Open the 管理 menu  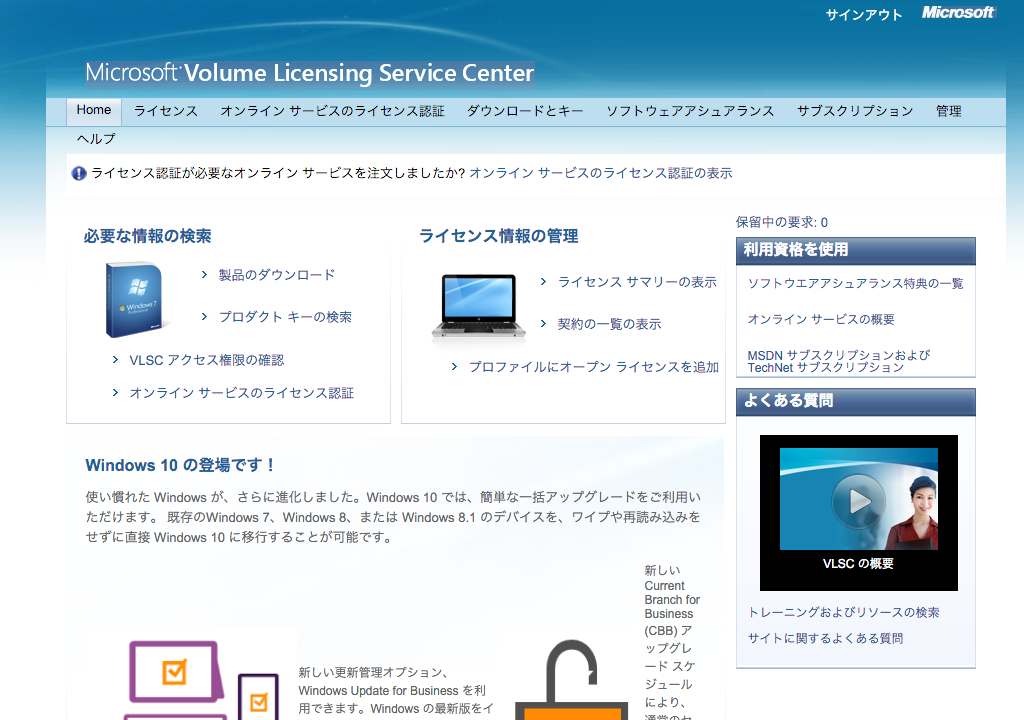tap(948, 111)
